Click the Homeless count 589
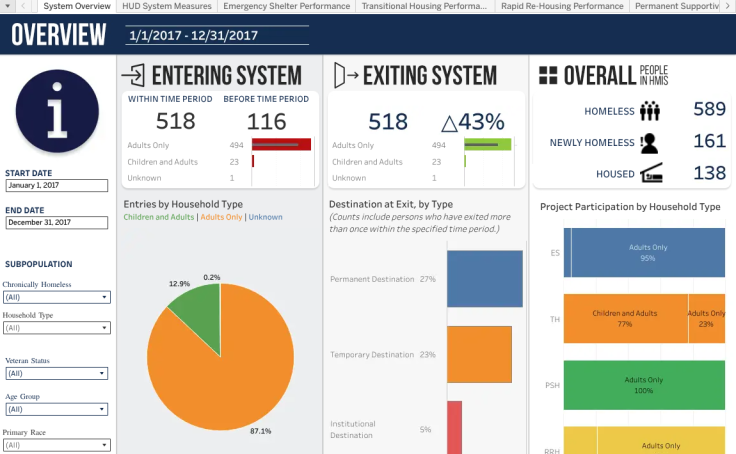The height and width of the screenshot is (454, 736). (710, 109)
